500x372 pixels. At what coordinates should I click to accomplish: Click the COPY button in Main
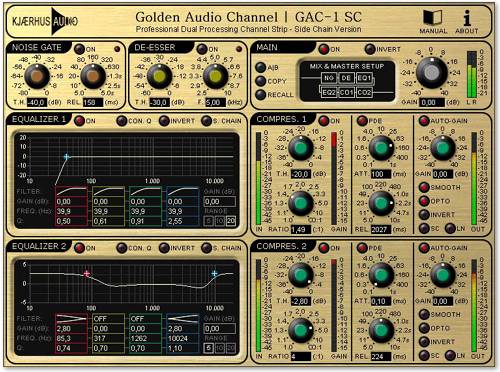coord(261,81)
